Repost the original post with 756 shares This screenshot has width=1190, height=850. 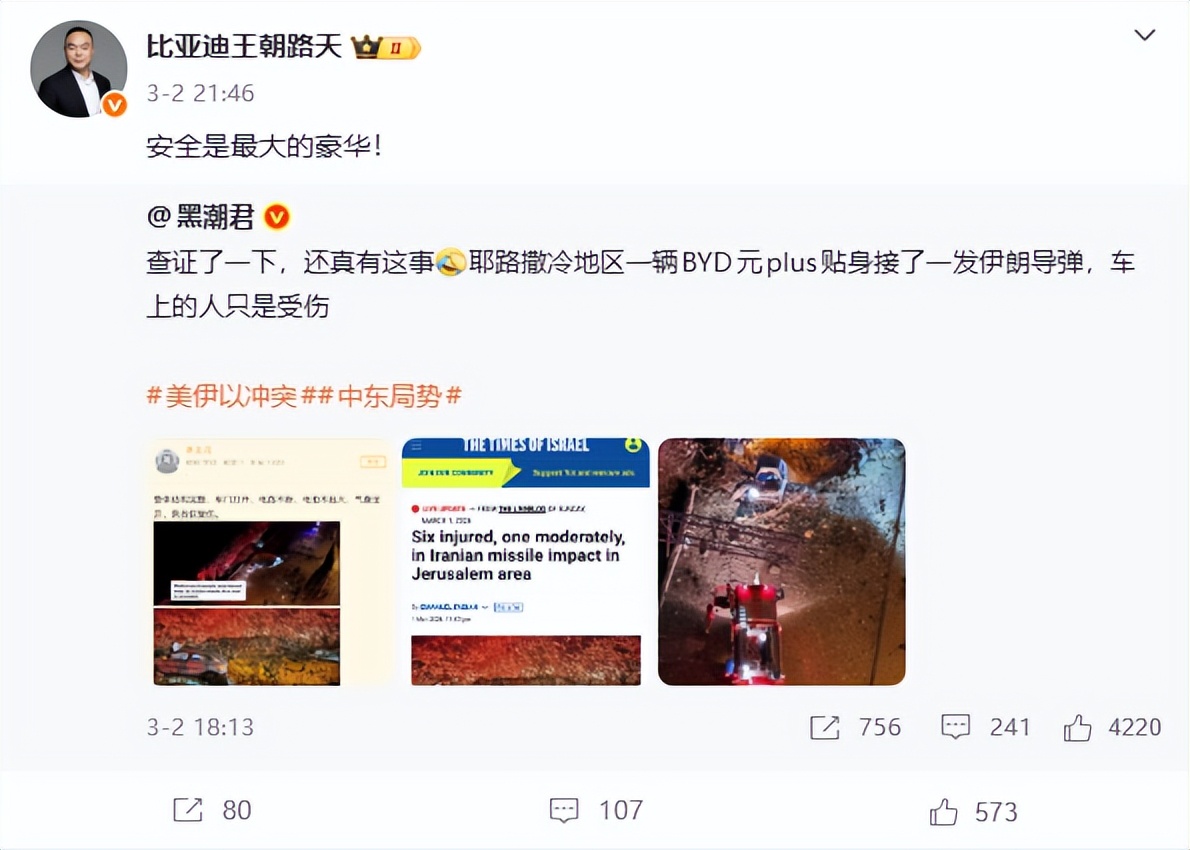click(855, 727)
